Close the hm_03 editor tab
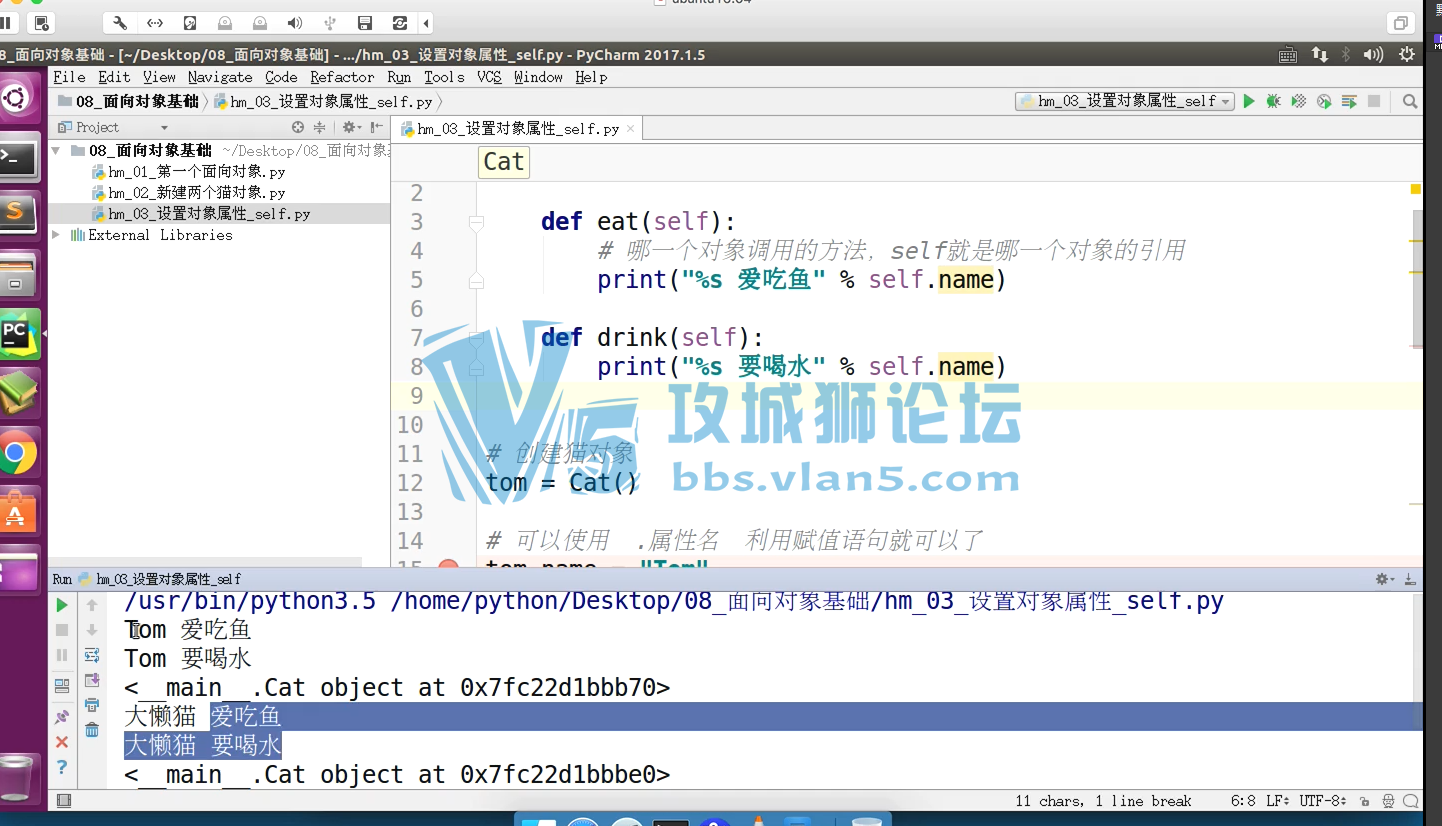1442x826 pixels. point(630,129)
